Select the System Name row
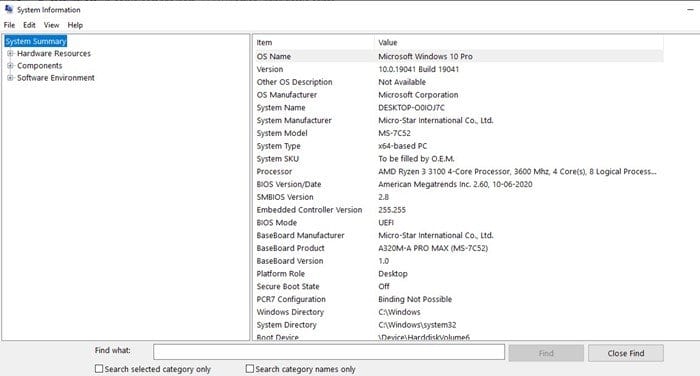 click(458, 108)
